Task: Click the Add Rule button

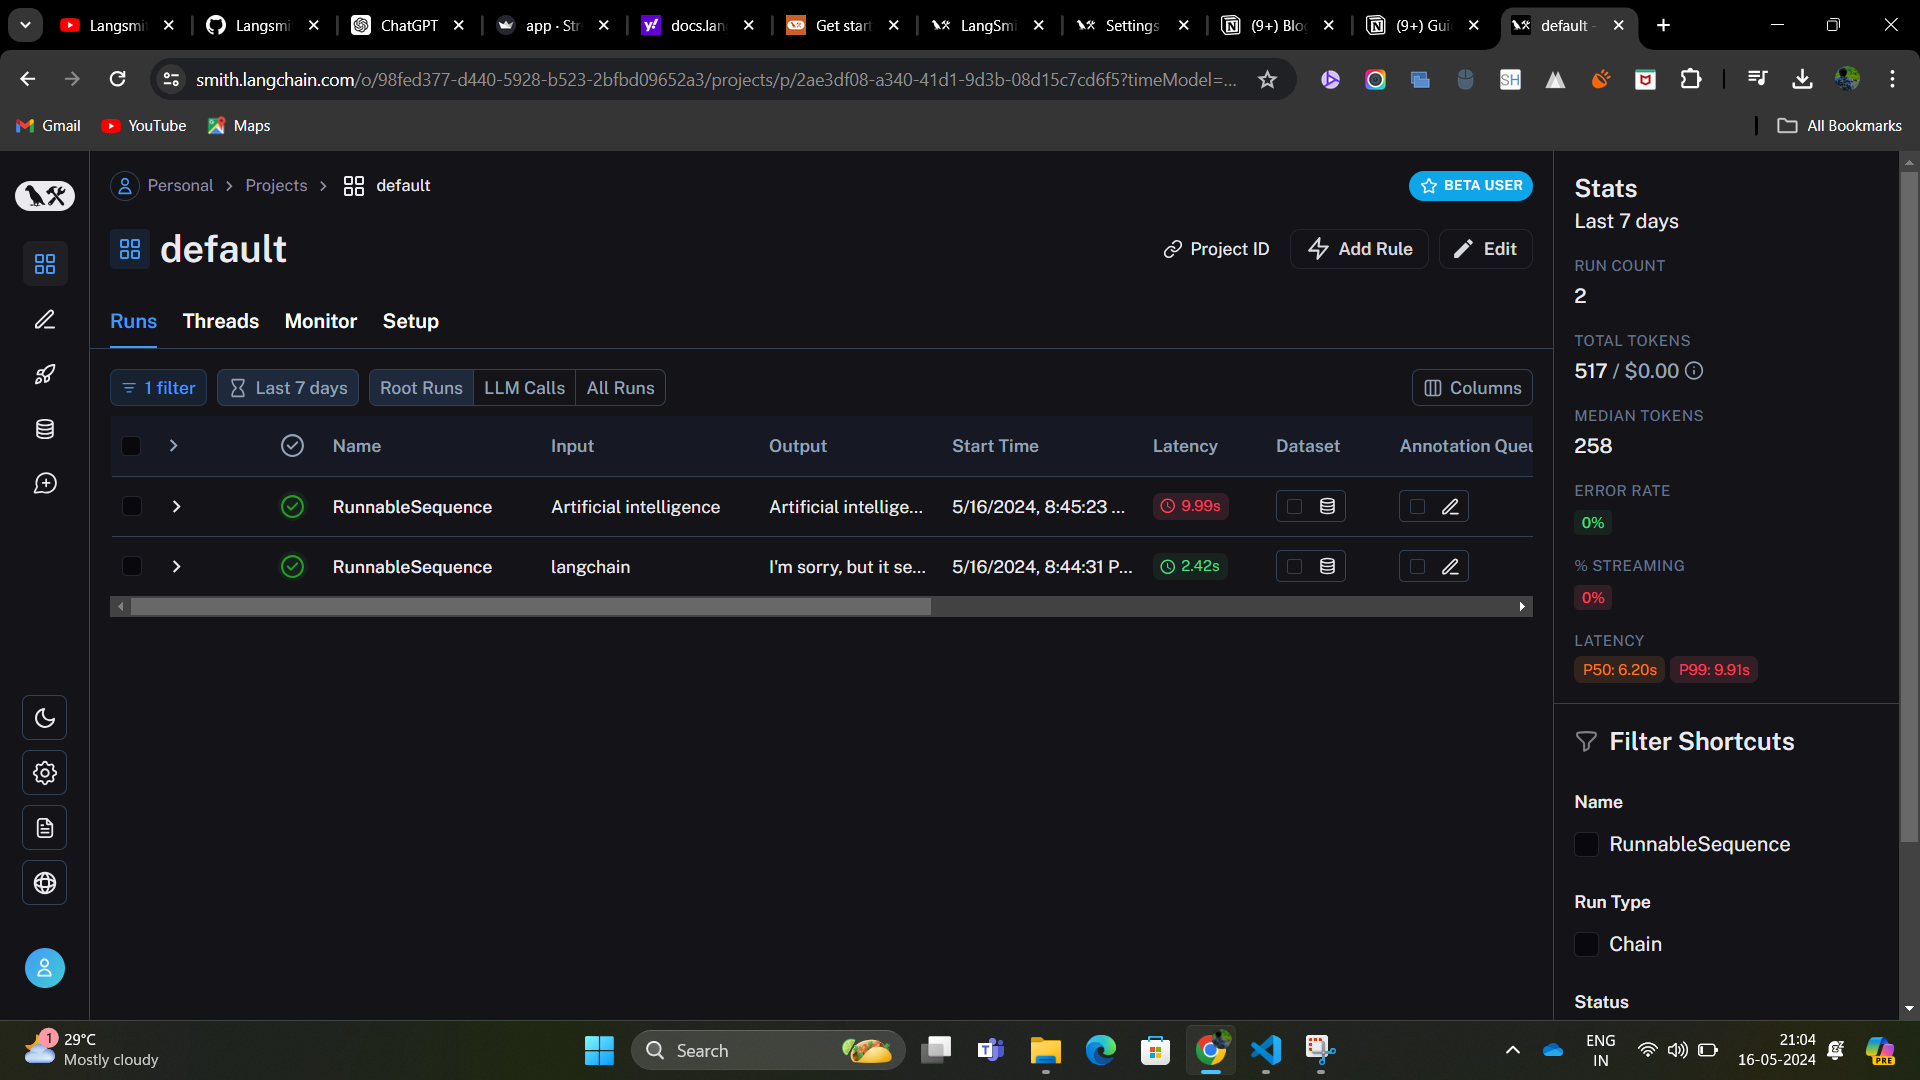Action: coord(1360,249)
